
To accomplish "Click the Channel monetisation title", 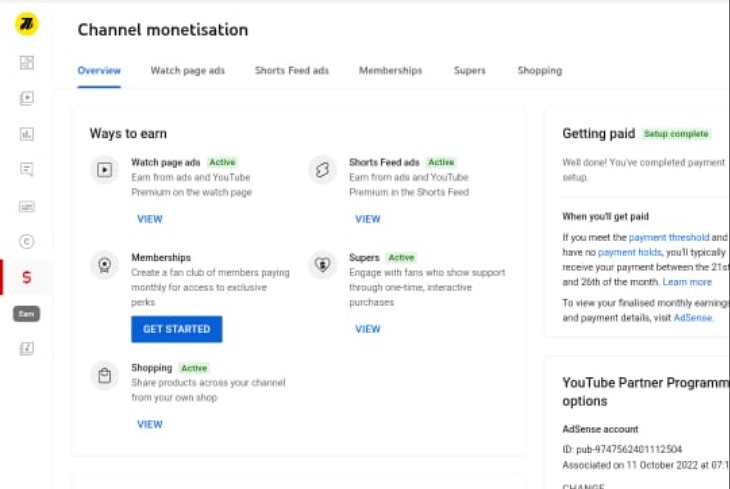I will [163, 30].
